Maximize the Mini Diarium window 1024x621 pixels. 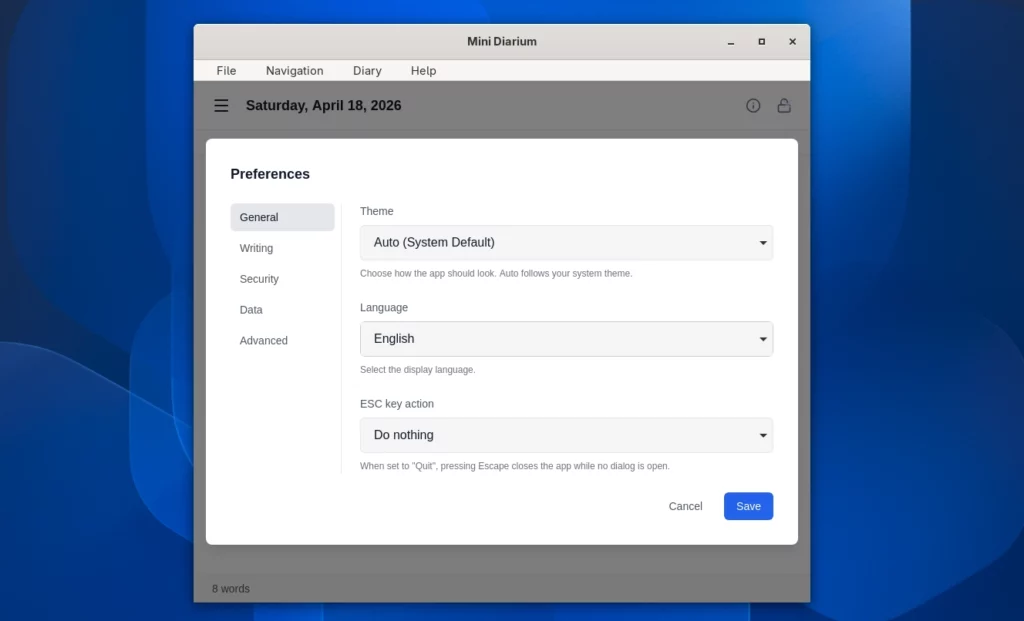click(x=762, y=42)
